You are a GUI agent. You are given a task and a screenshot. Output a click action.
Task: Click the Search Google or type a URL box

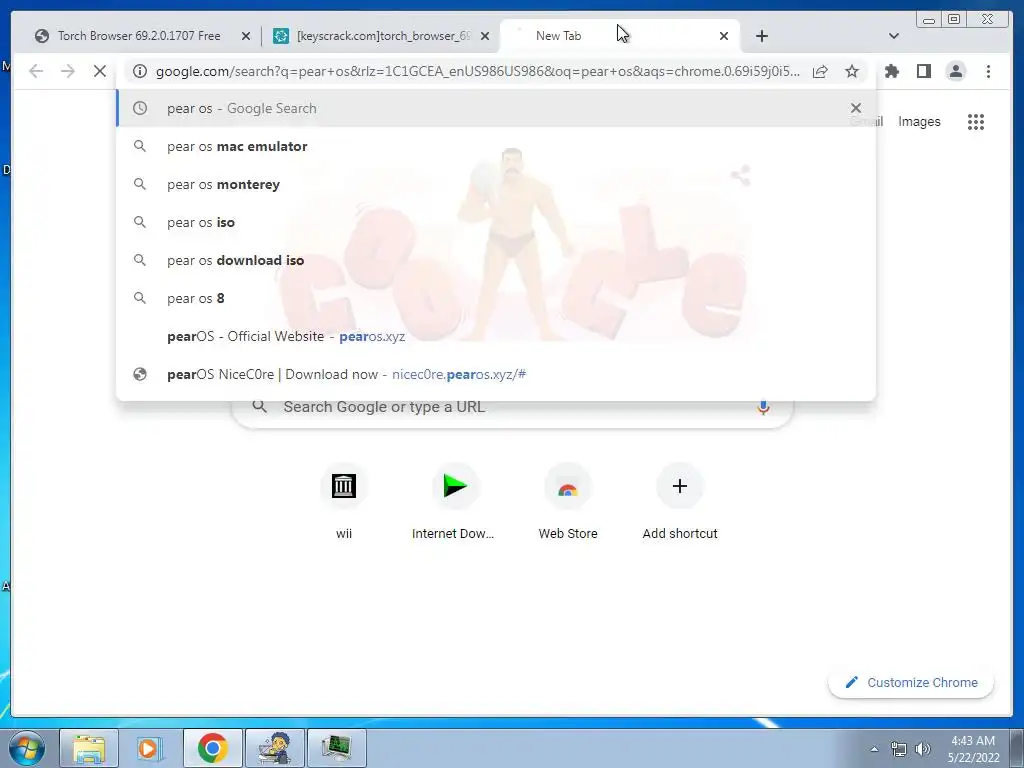pos(512,408)
